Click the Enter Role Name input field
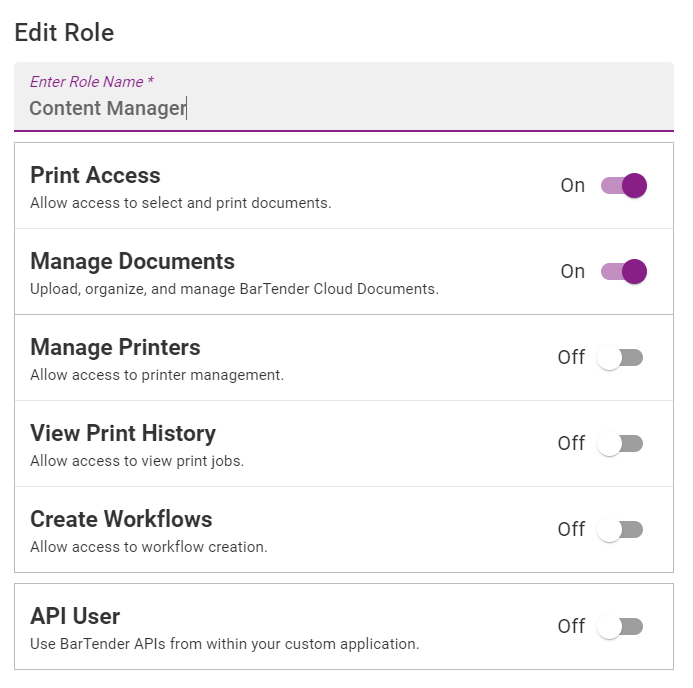This screenshot has height=688, width=693. click(344, 97)
